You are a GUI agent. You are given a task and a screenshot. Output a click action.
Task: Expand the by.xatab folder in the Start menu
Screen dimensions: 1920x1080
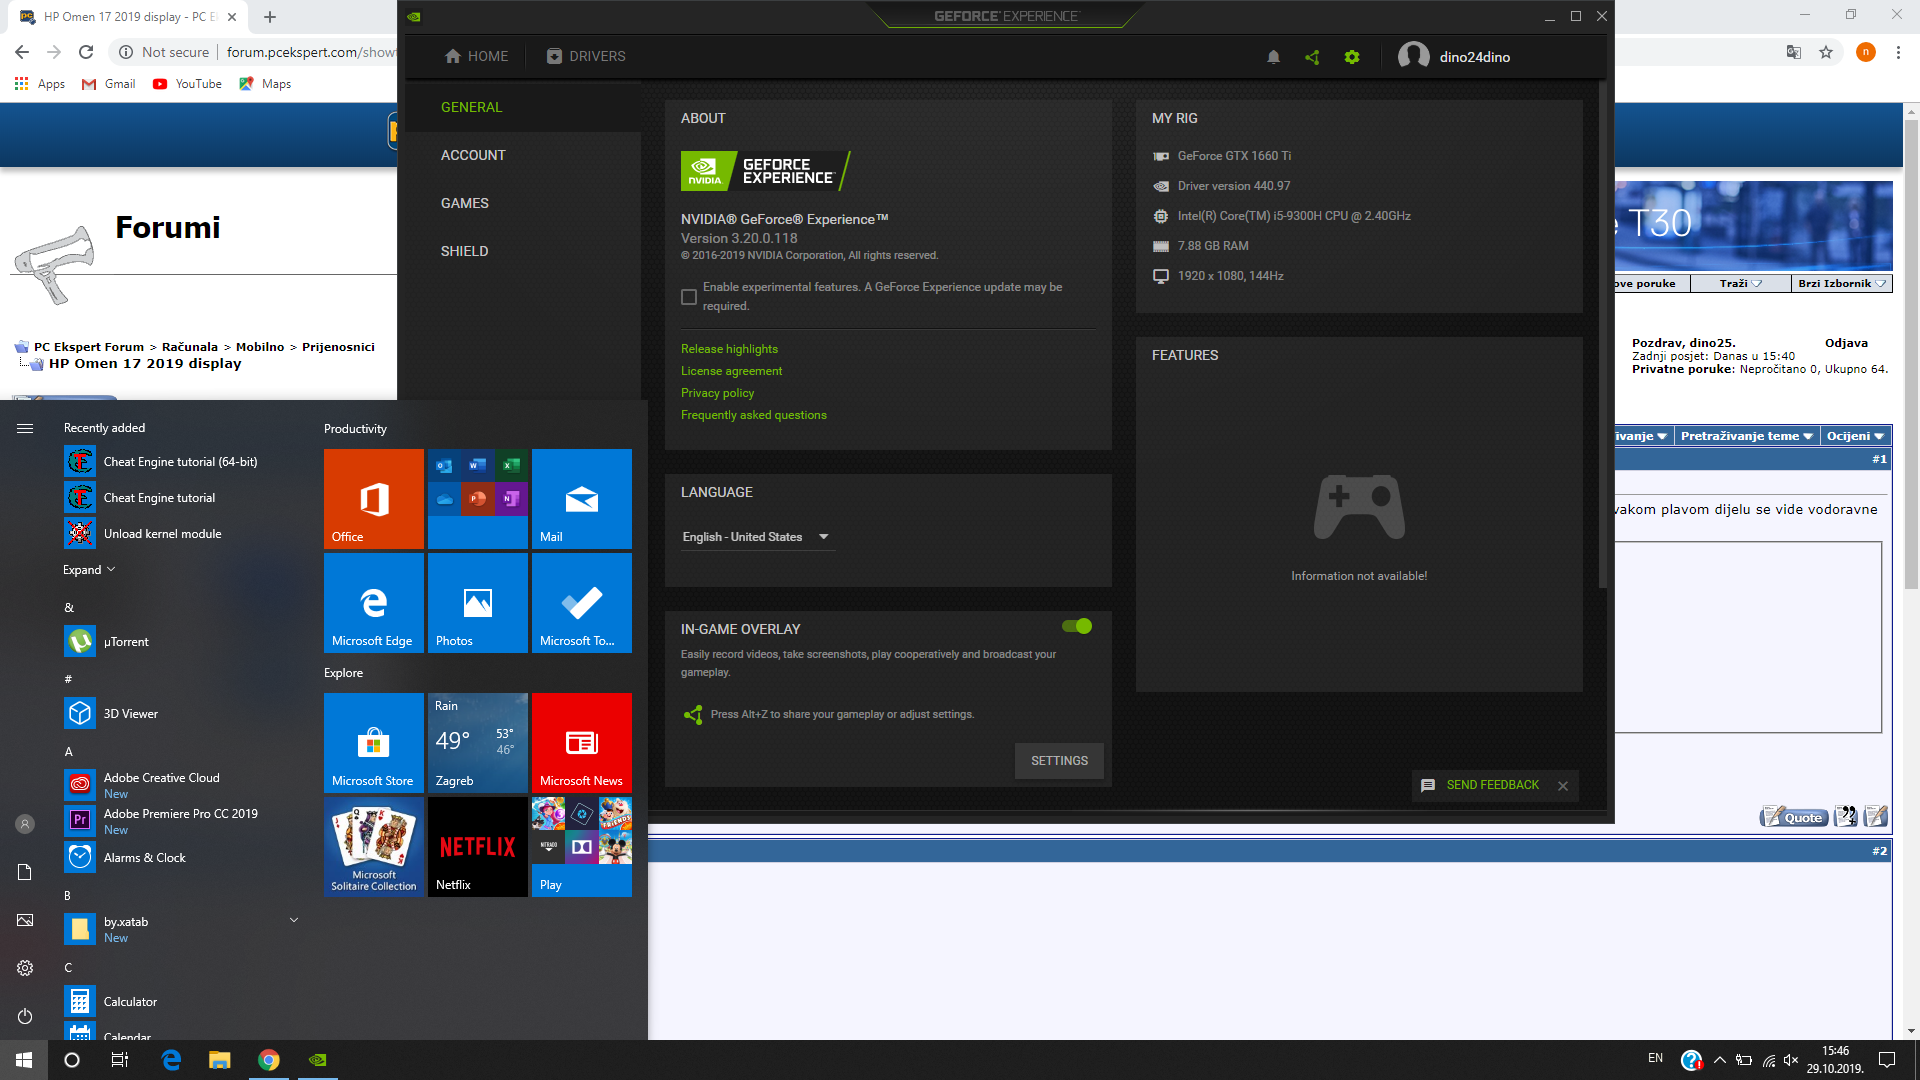(294, 920)
